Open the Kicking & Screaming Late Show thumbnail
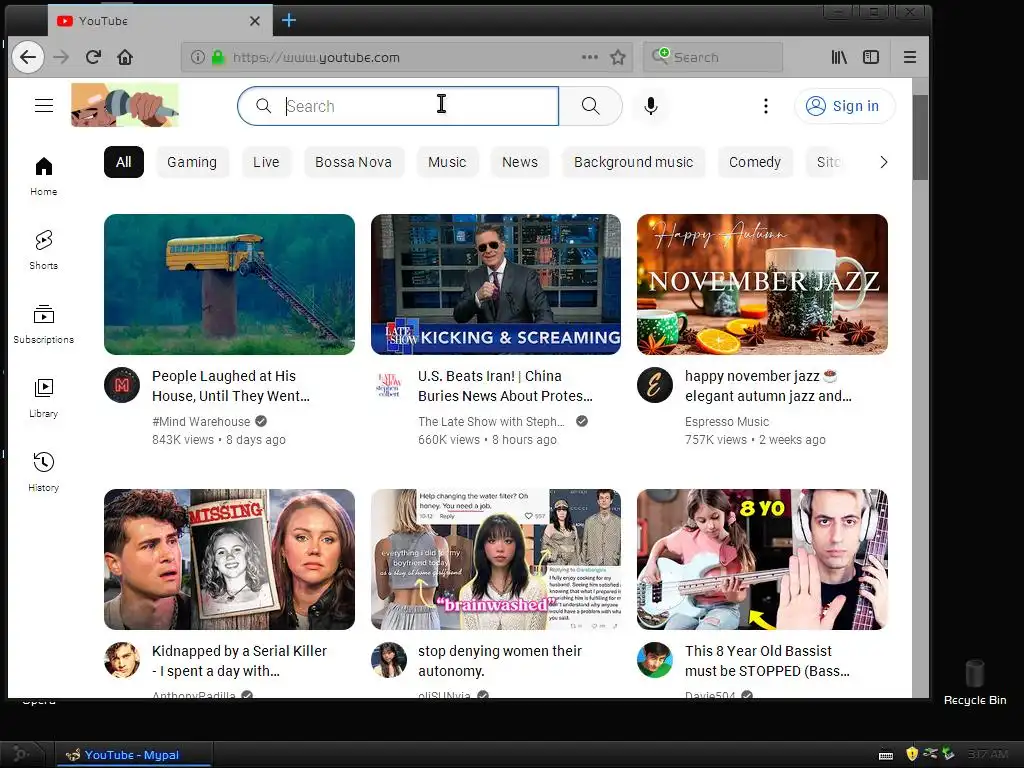Image resolution: width=1024 pixels, height=768 pixels. click(x=496, y=284)
